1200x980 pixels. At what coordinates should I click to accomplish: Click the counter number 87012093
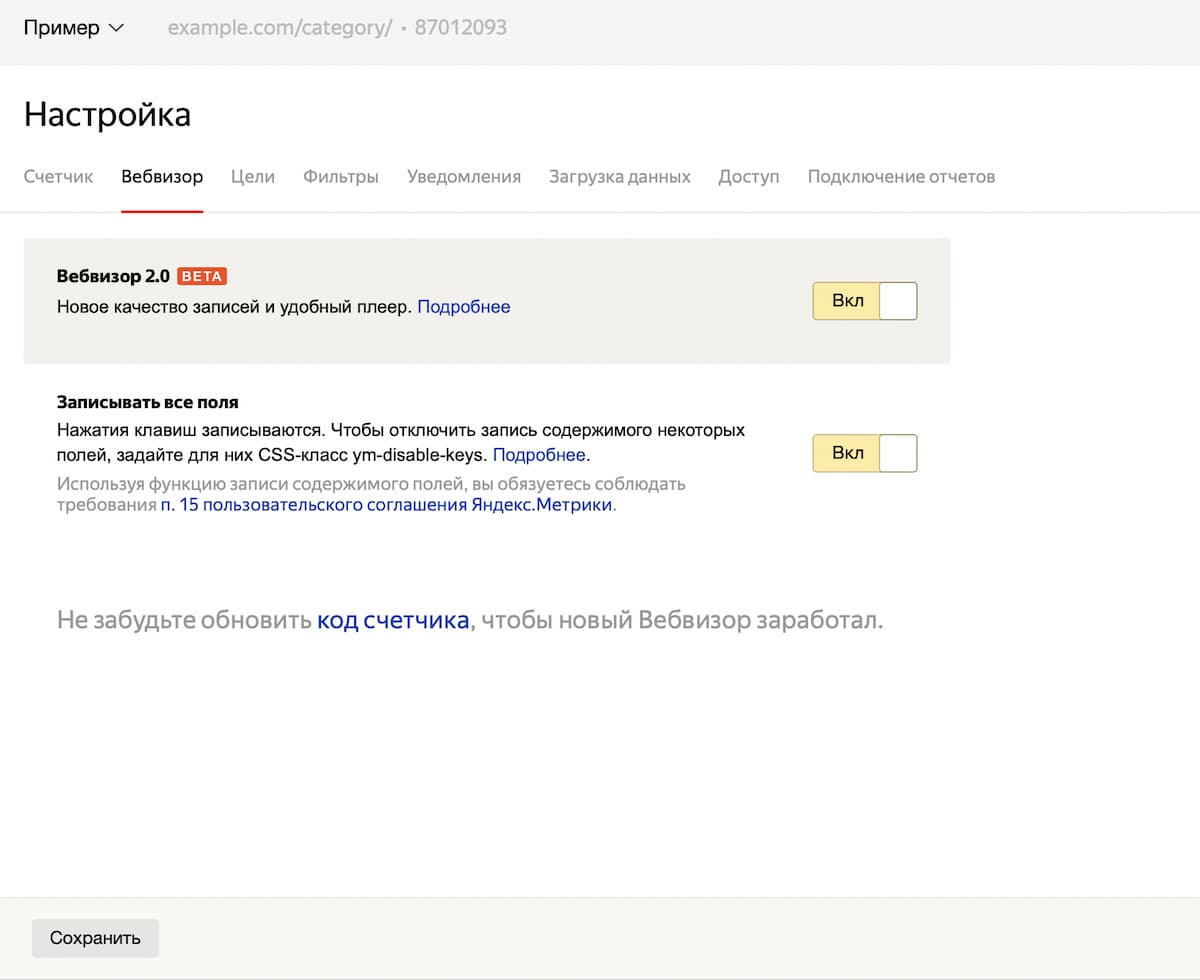tap(460, 28)
